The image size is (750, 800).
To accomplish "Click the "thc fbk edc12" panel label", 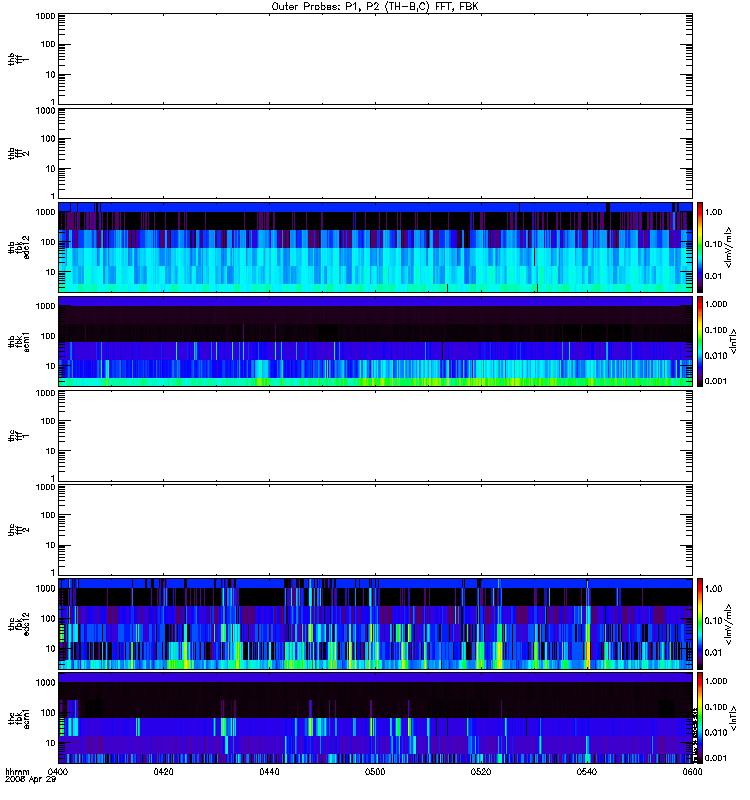I will point(19,623).
